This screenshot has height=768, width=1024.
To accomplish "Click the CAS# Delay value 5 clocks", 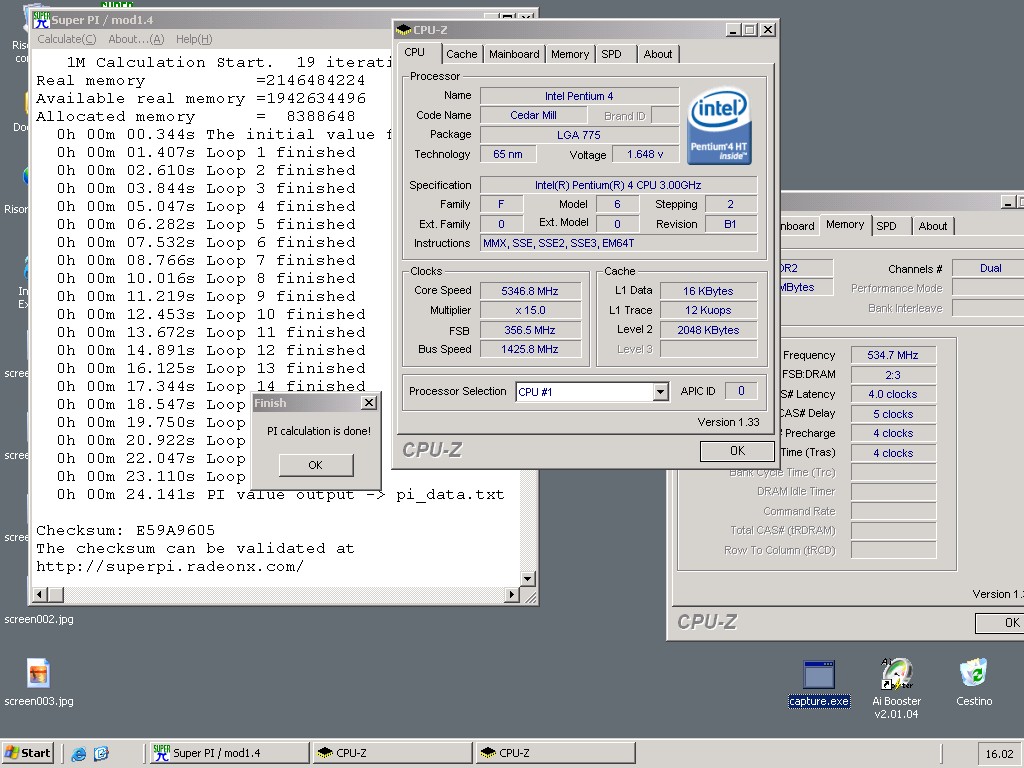I will click(893, 414).
